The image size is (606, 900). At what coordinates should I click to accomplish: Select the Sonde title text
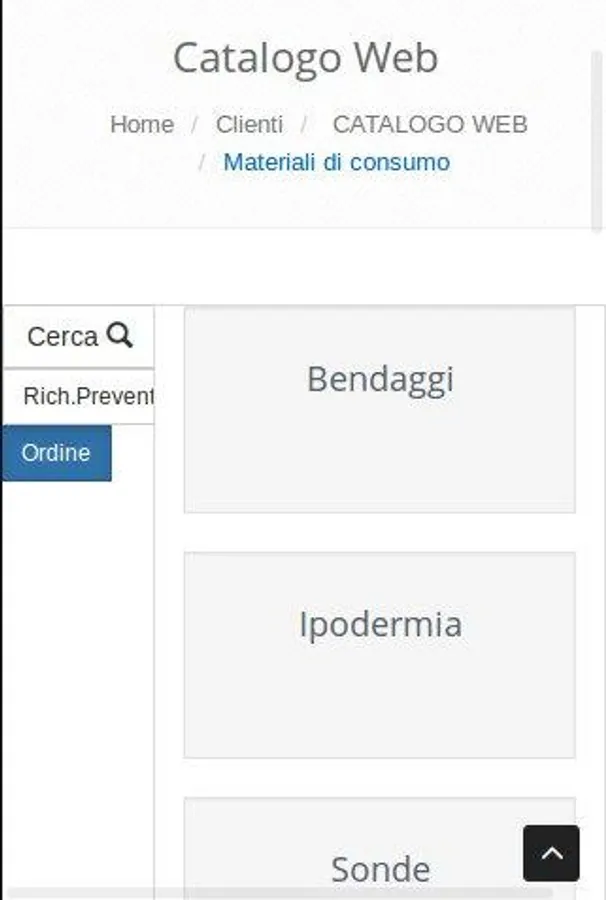380,869
